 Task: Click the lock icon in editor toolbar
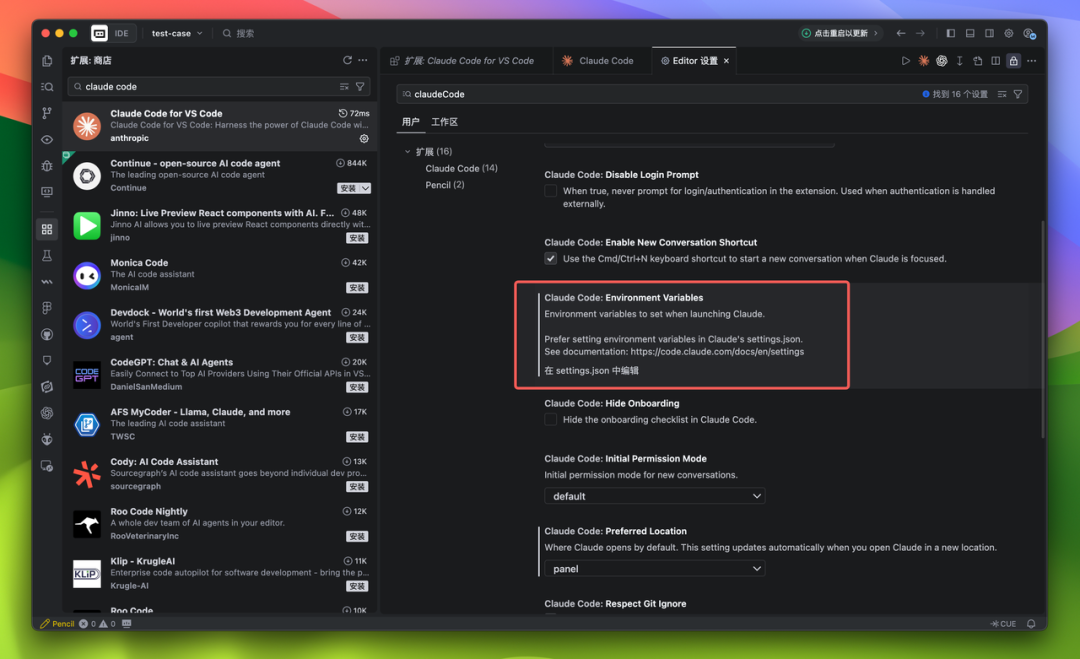pyautogui.click(x=1013, y=61)
